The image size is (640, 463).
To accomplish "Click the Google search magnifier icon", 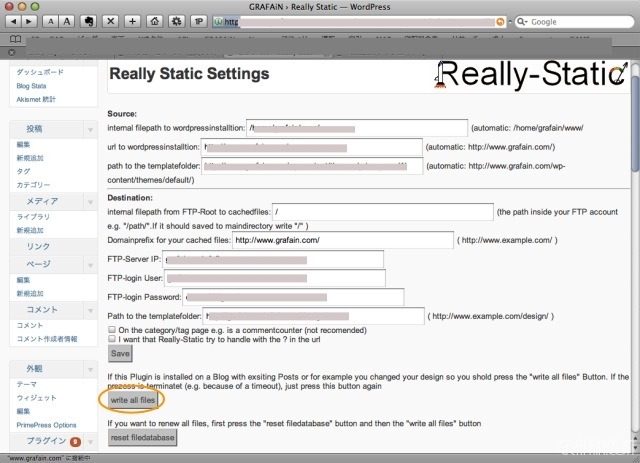I will point(522,22).
